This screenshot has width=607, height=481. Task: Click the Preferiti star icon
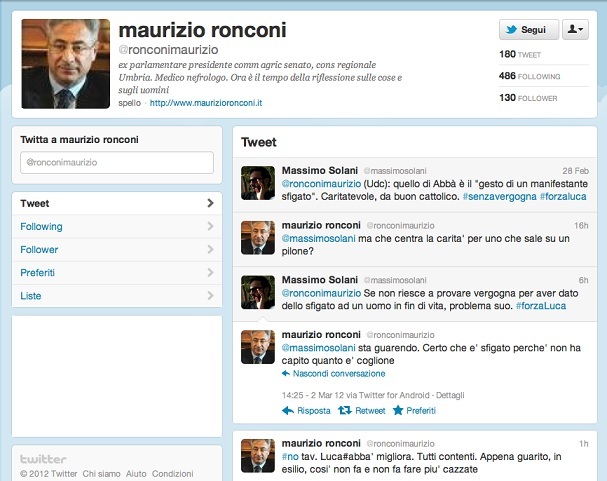tap(398, 410)
